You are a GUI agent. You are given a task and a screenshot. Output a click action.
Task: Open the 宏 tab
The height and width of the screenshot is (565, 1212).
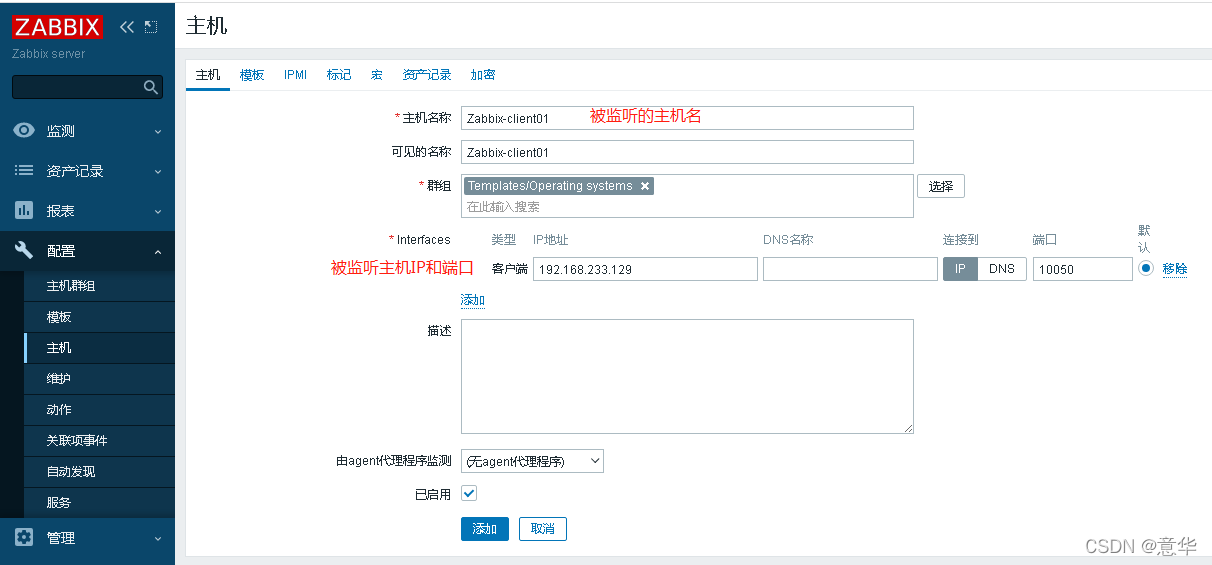[377, 75]
